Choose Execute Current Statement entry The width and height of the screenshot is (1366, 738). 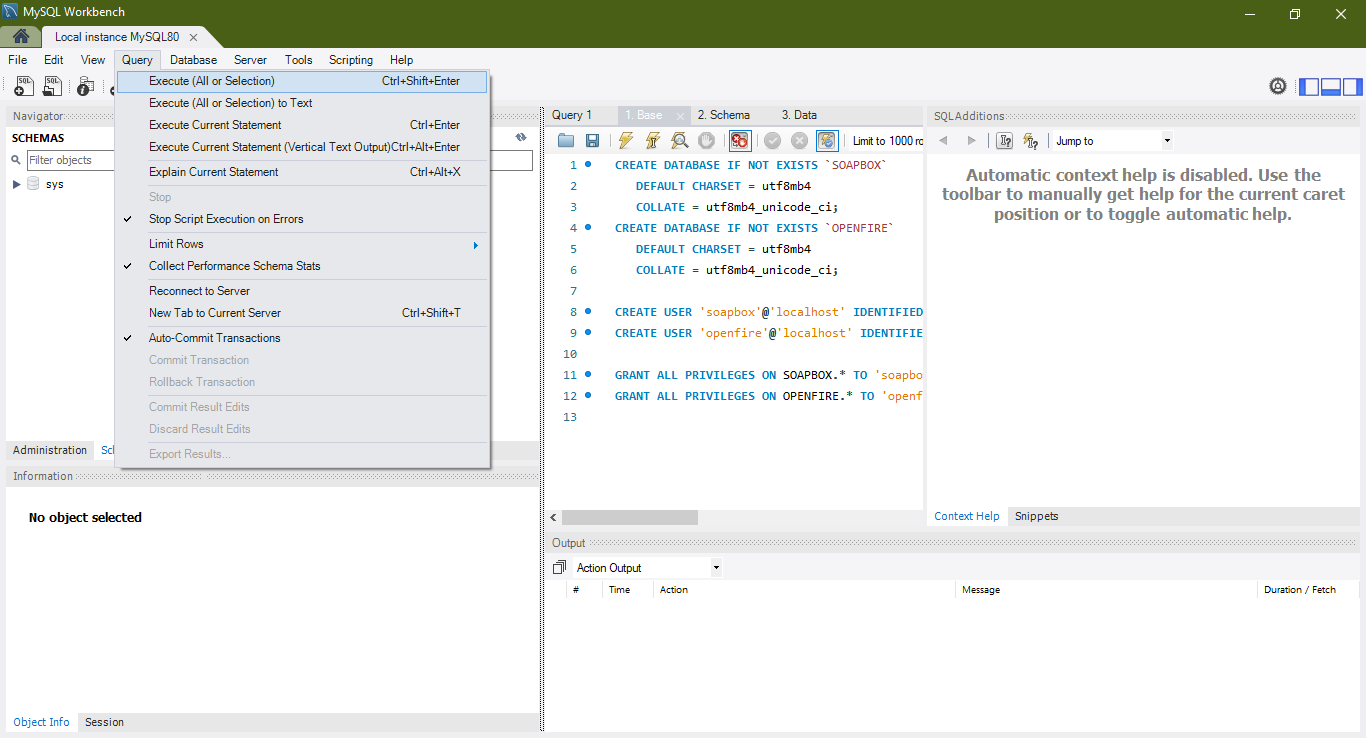pyautogui.click(x=303, y=125)
